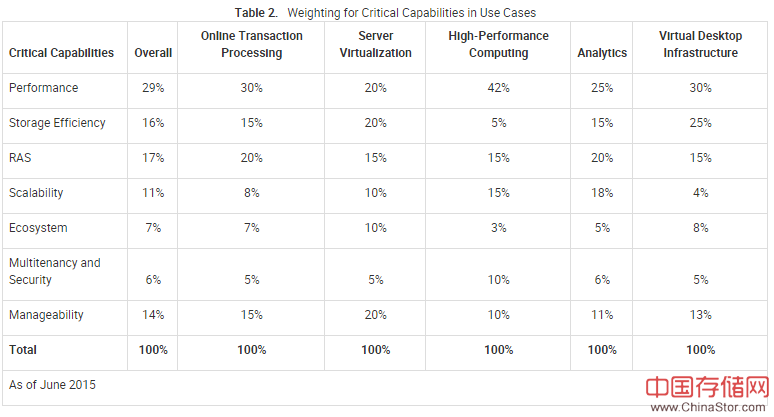Click the 42% High-Performance Computing performance cell
This screenshot has height=417, width=774.
coord(498,88)
